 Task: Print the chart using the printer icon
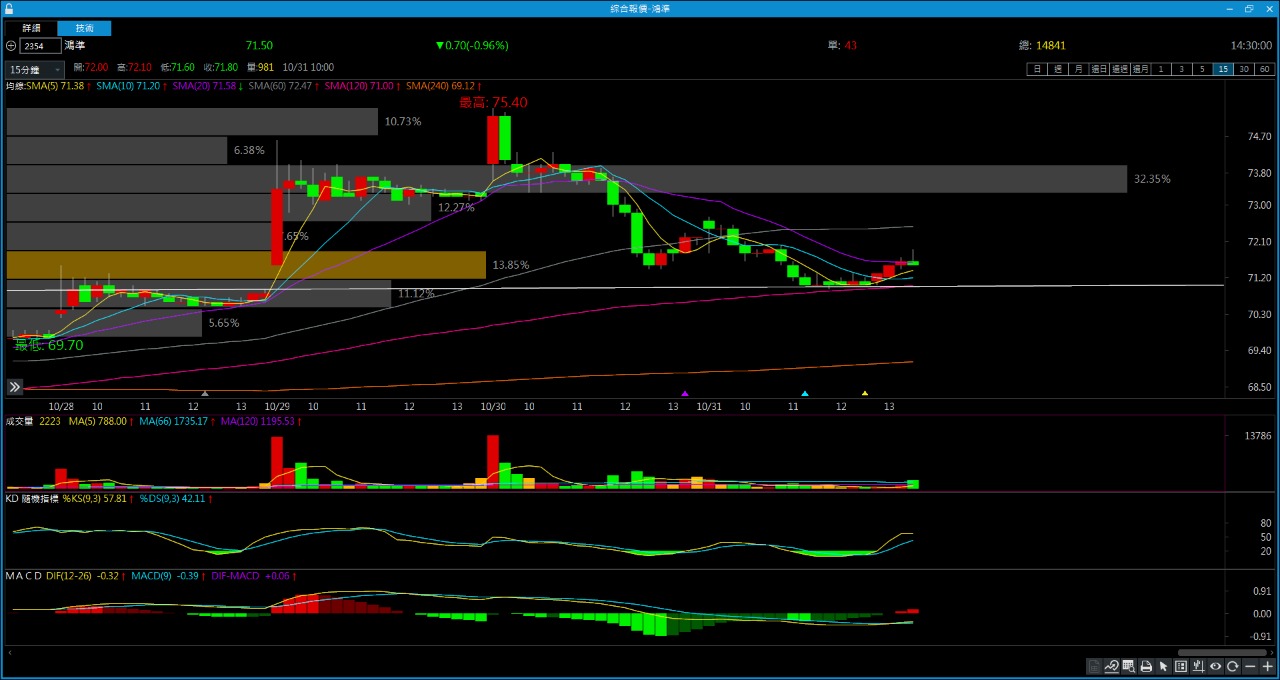coord(1146,666)
